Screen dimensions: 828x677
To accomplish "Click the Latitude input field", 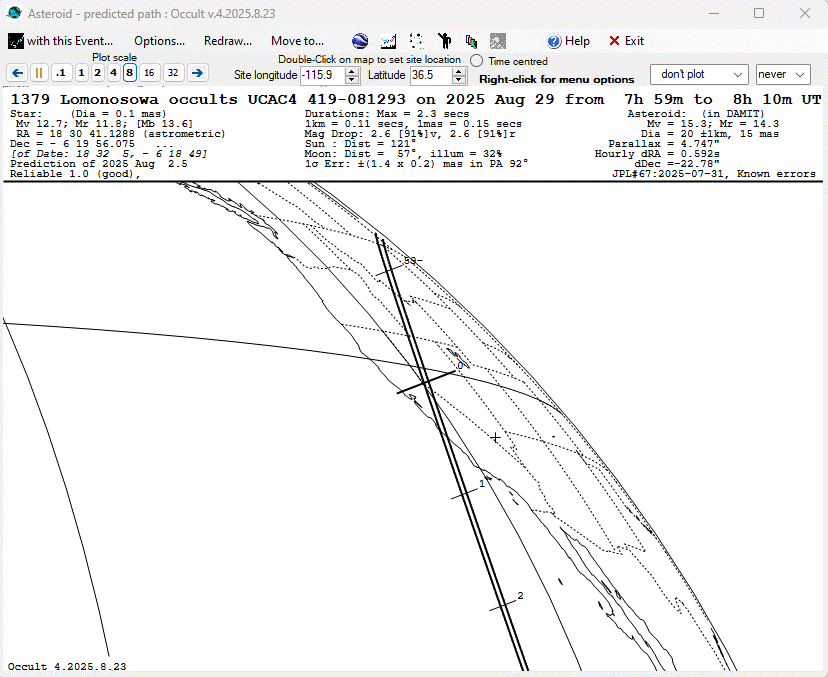I will (x=431, y=75).
